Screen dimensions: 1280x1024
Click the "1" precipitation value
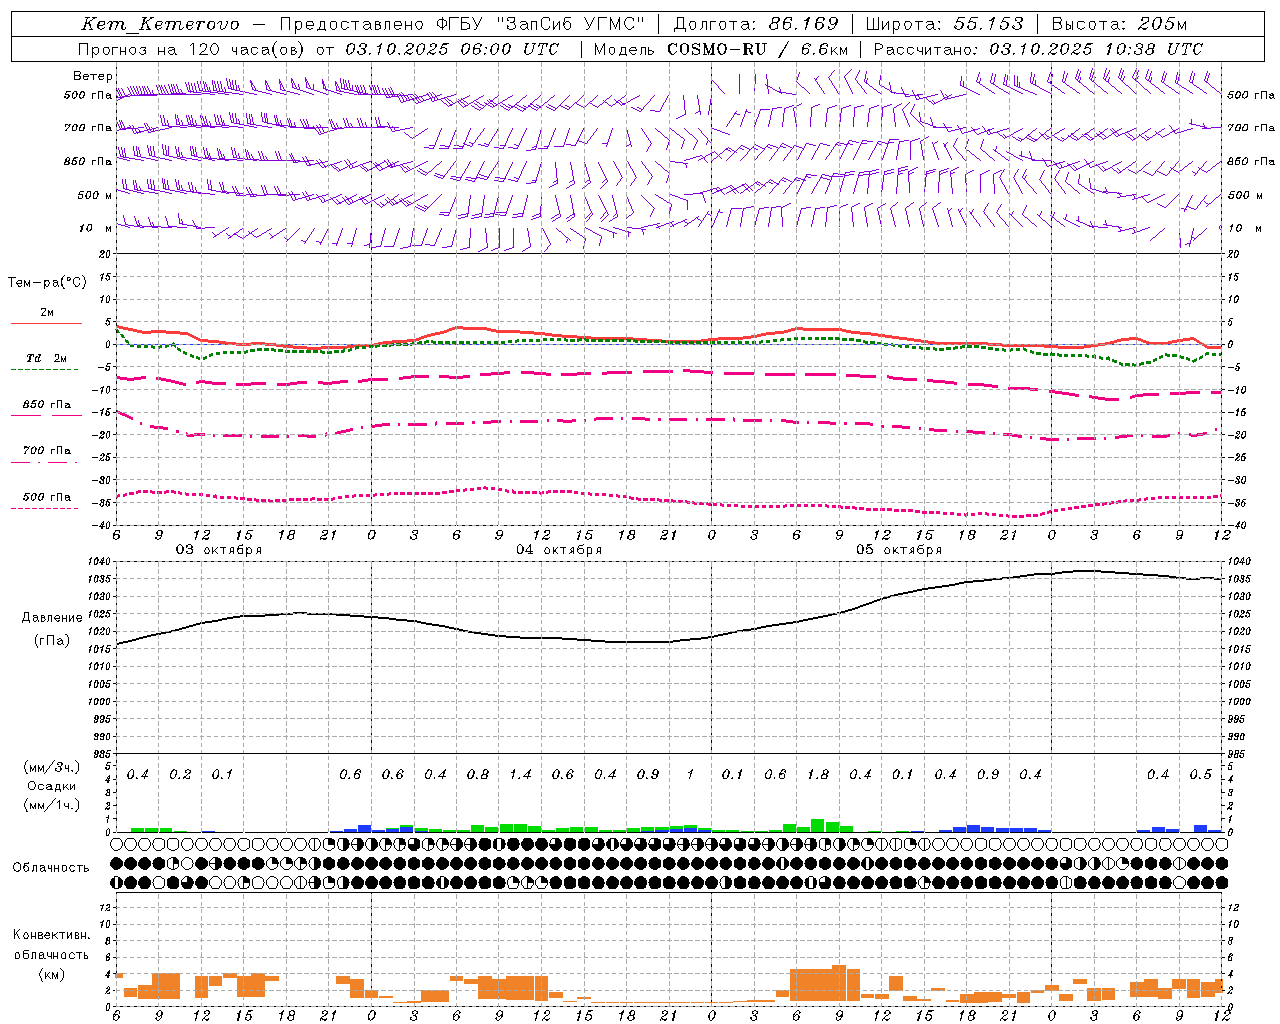coord(690,775)
